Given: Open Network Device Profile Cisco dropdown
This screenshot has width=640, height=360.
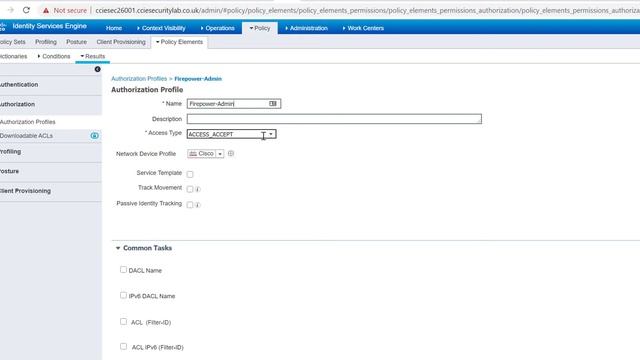Looking at the screenshot, I should (220, 154).
